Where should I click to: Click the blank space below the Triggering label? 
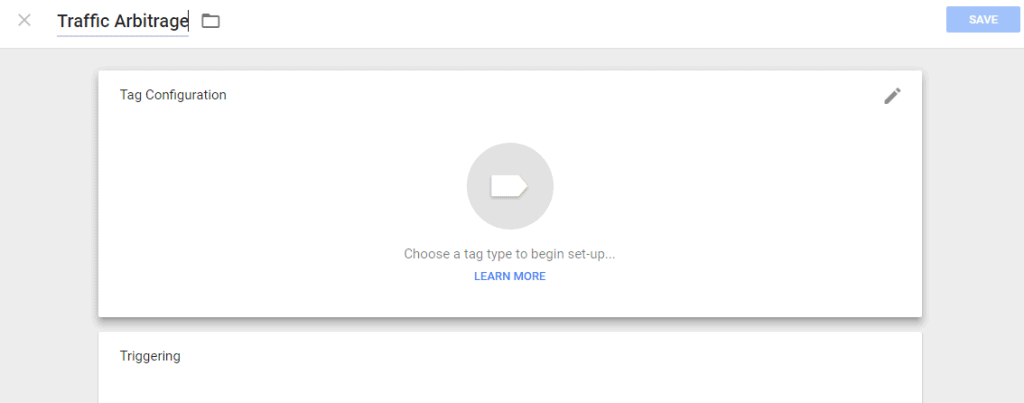pos(510,385)
